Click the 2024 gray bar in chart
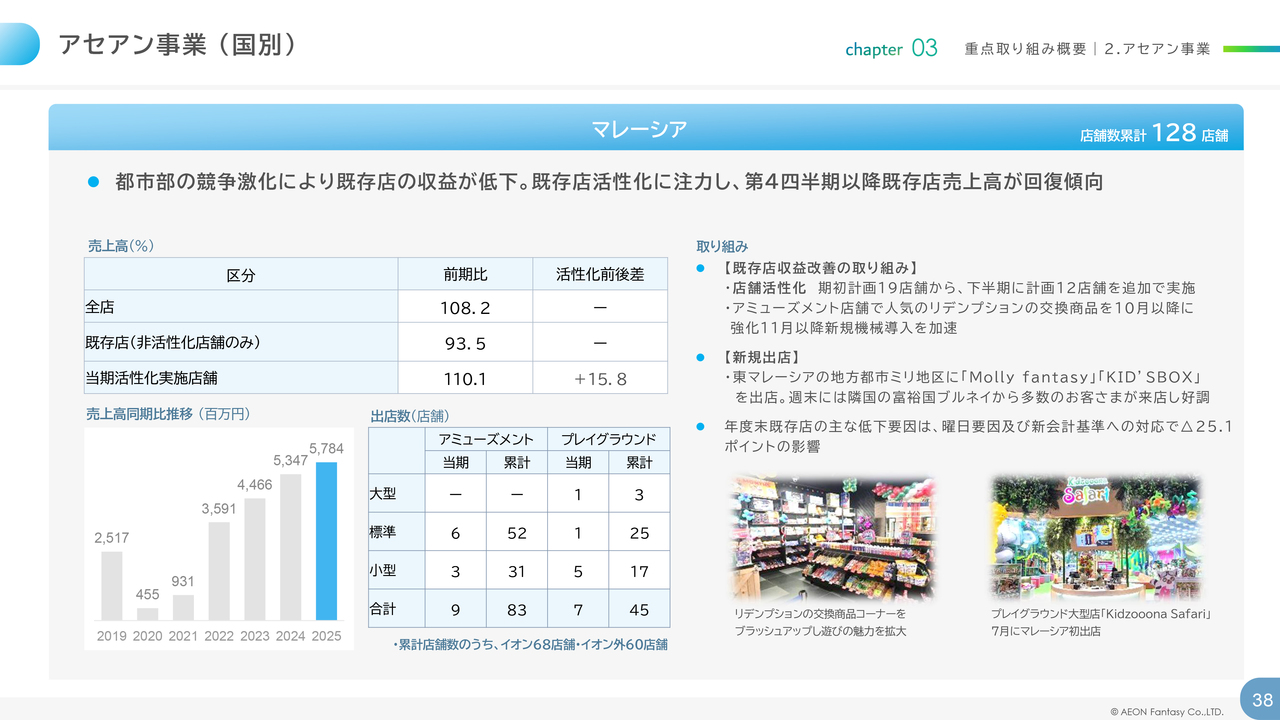This screenshot has width=1280, height=720. click(x=291, y=546)
